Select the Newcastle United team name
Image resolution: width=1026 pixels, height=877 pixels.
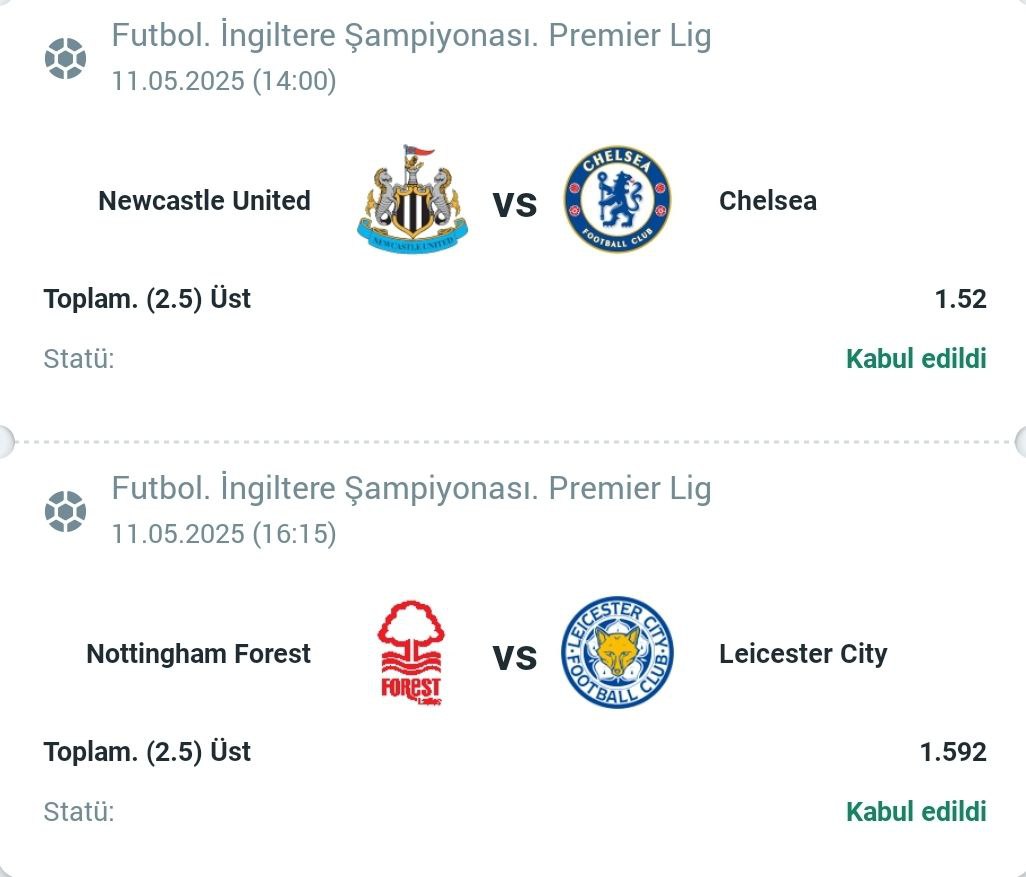click(x=204, y=201)
